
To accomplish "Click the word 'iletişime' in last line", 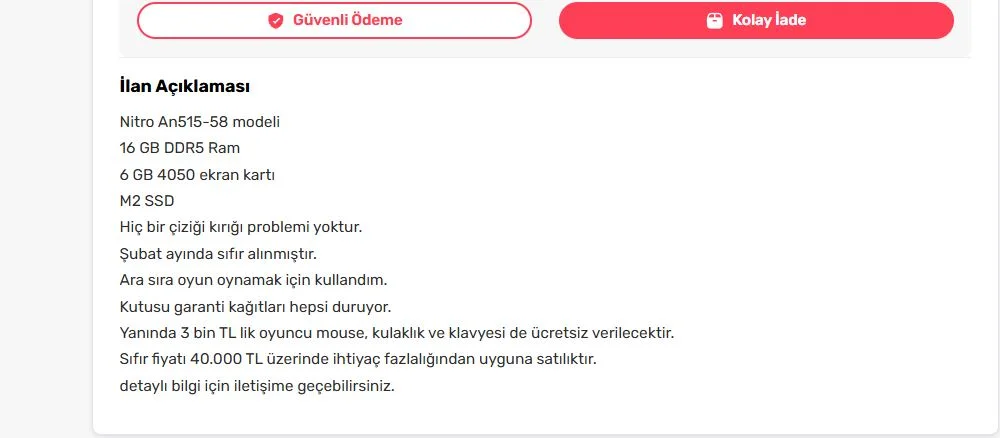I will point(284,385).
